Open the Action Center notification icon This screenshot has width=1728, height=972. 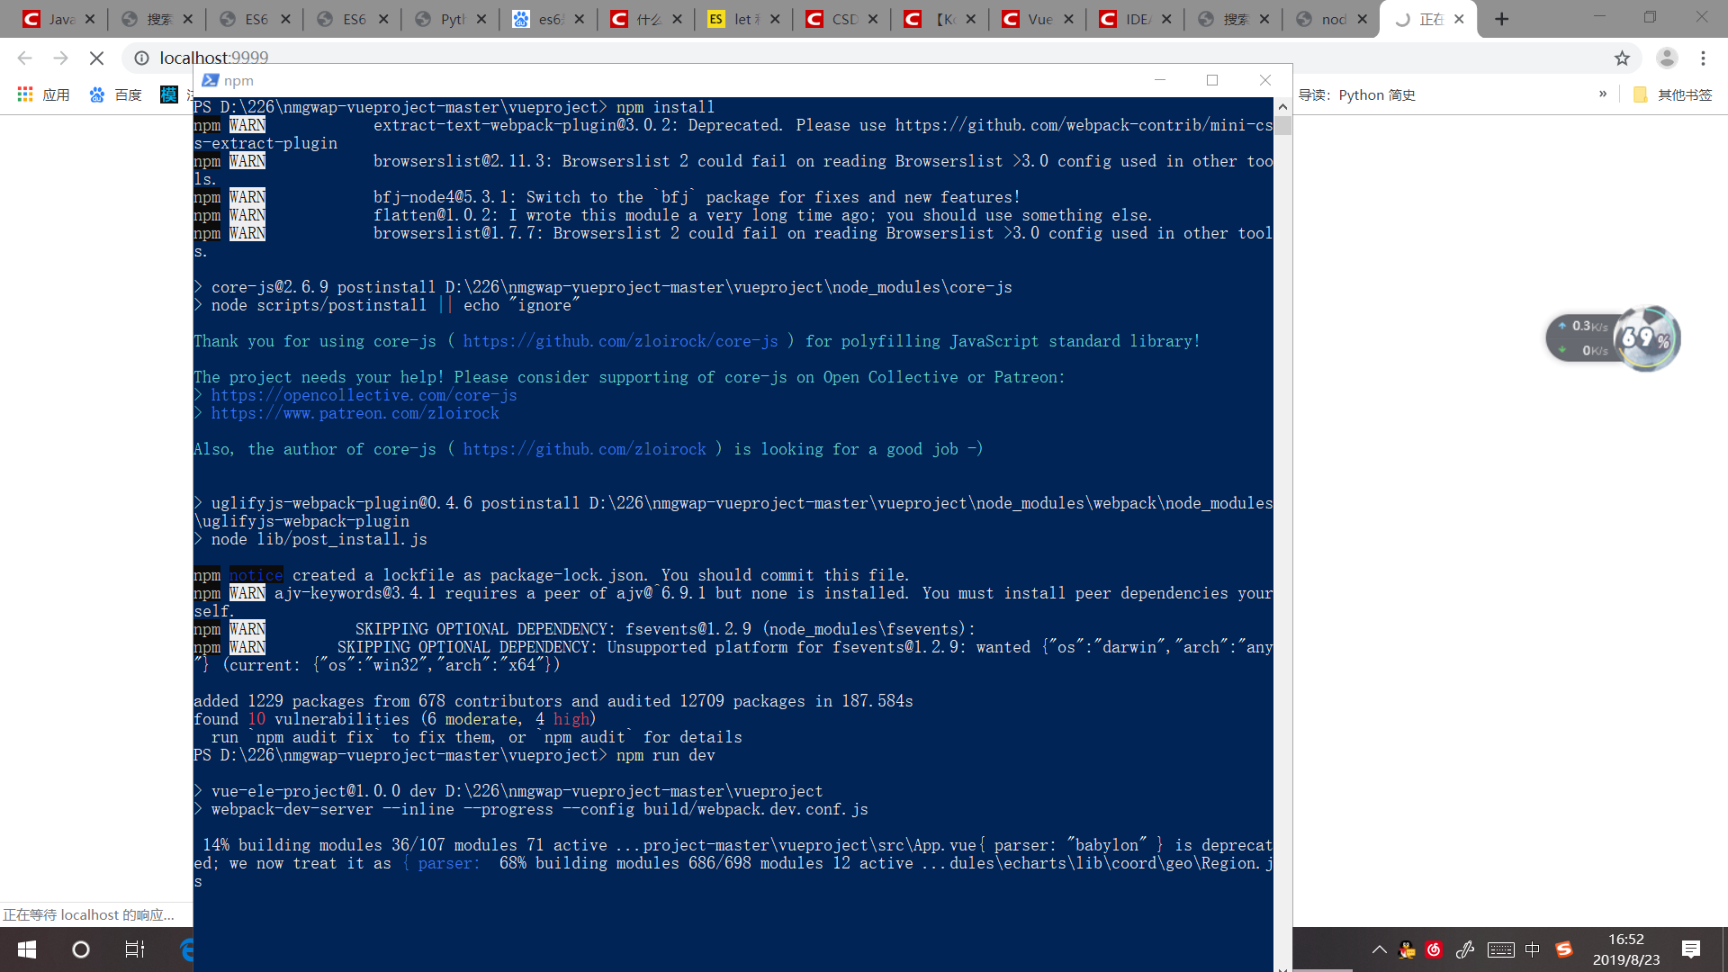1691,950
